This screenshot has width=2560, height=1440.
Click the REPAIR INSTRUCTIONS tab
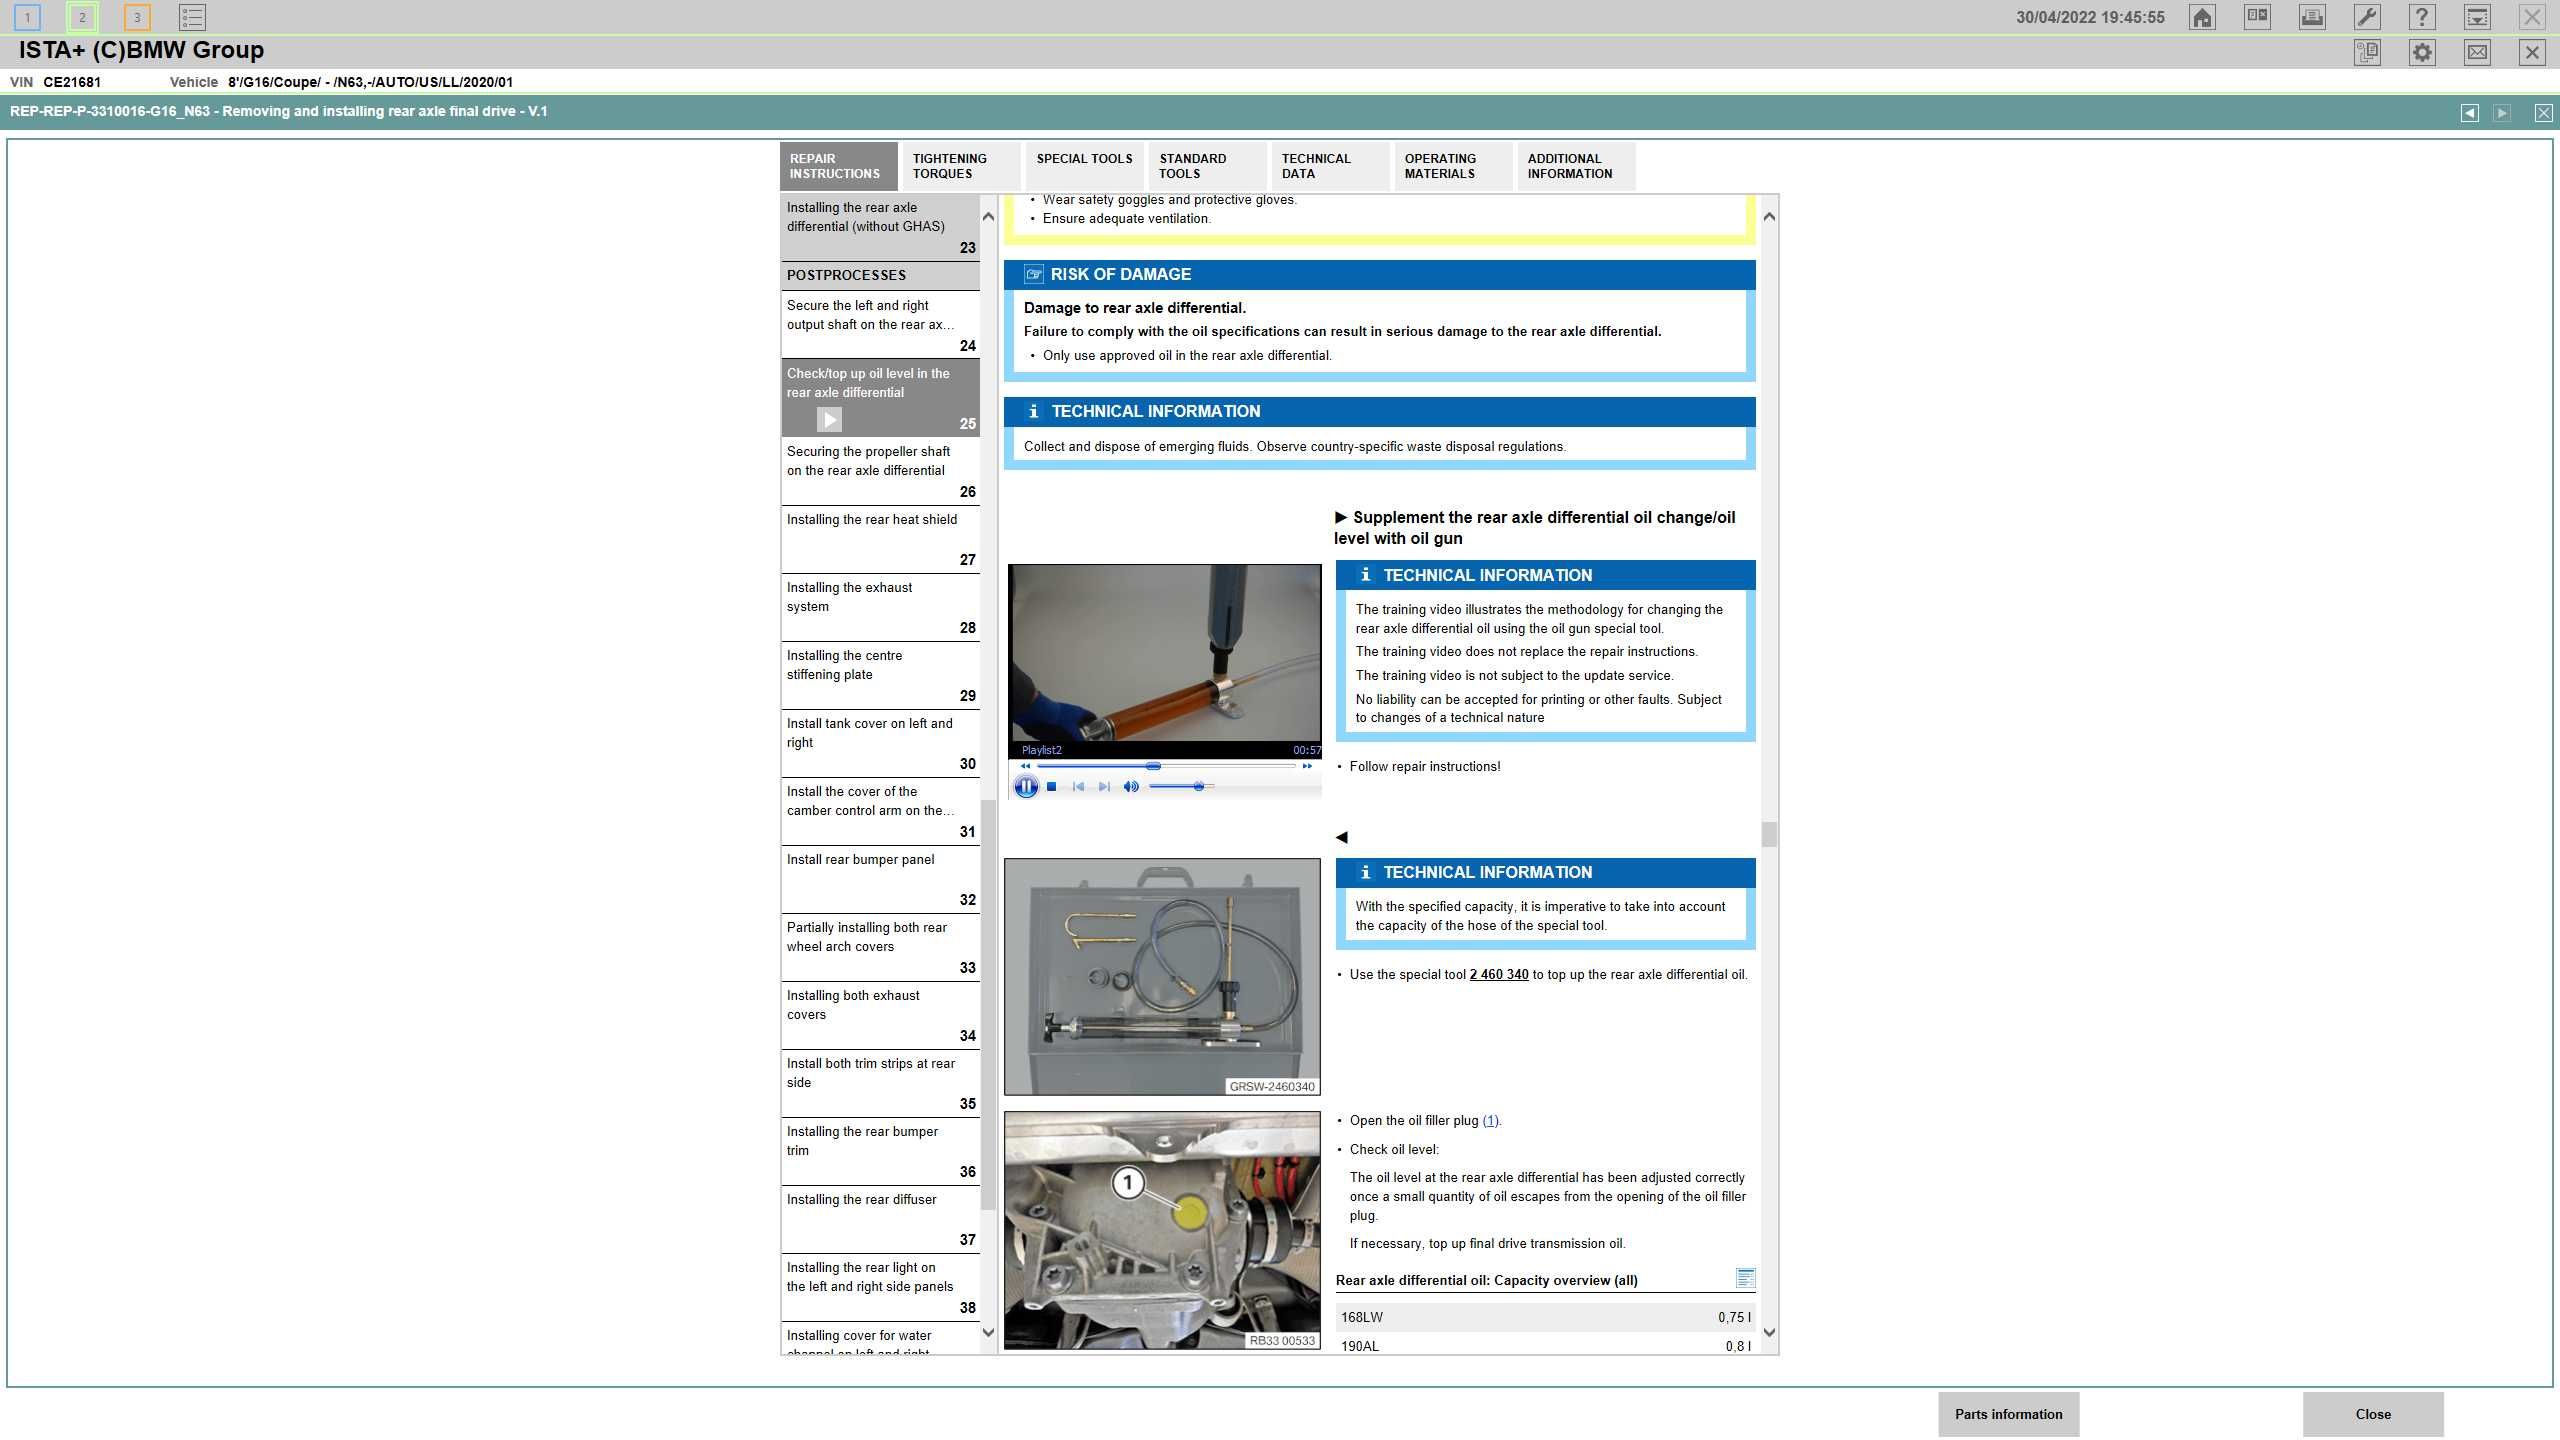tap(835, 165)
